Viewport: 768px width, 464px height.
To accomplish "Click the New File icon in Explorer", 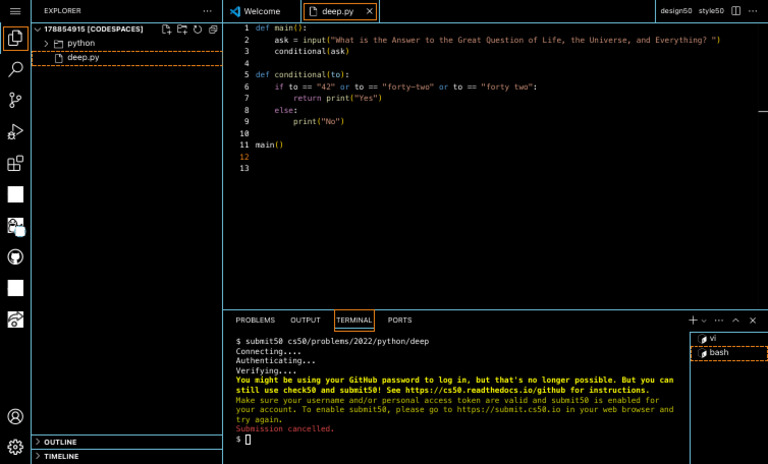I will tap(167, 30).
